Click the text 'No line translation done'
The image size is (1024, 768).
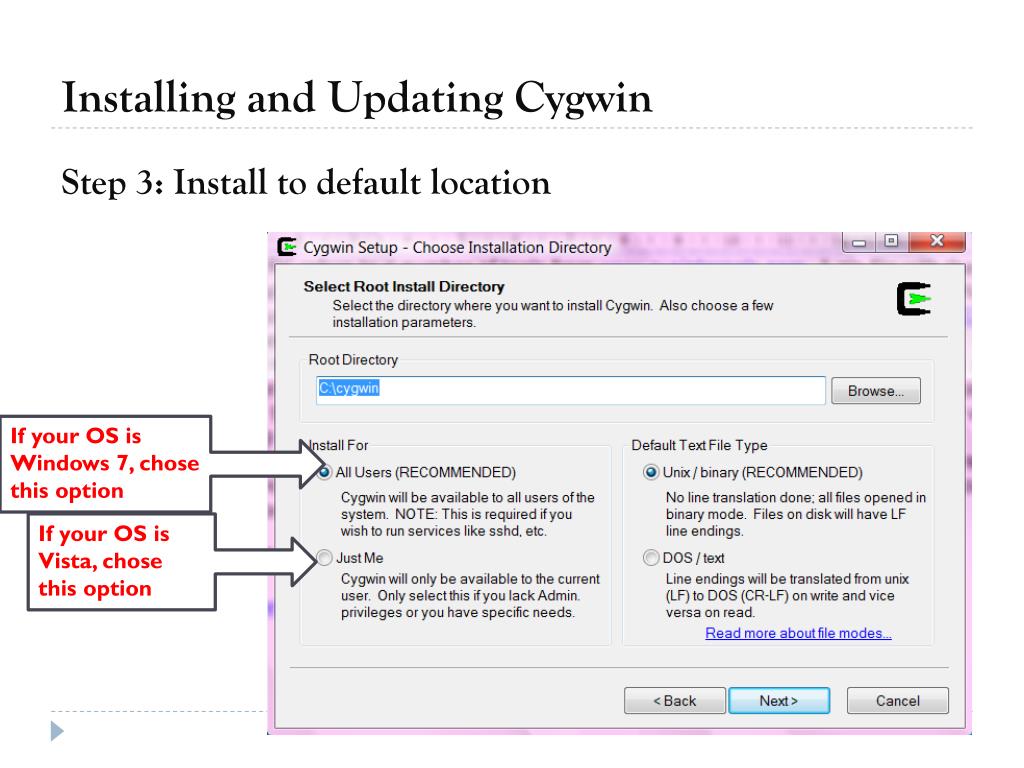tap(739, 498)
